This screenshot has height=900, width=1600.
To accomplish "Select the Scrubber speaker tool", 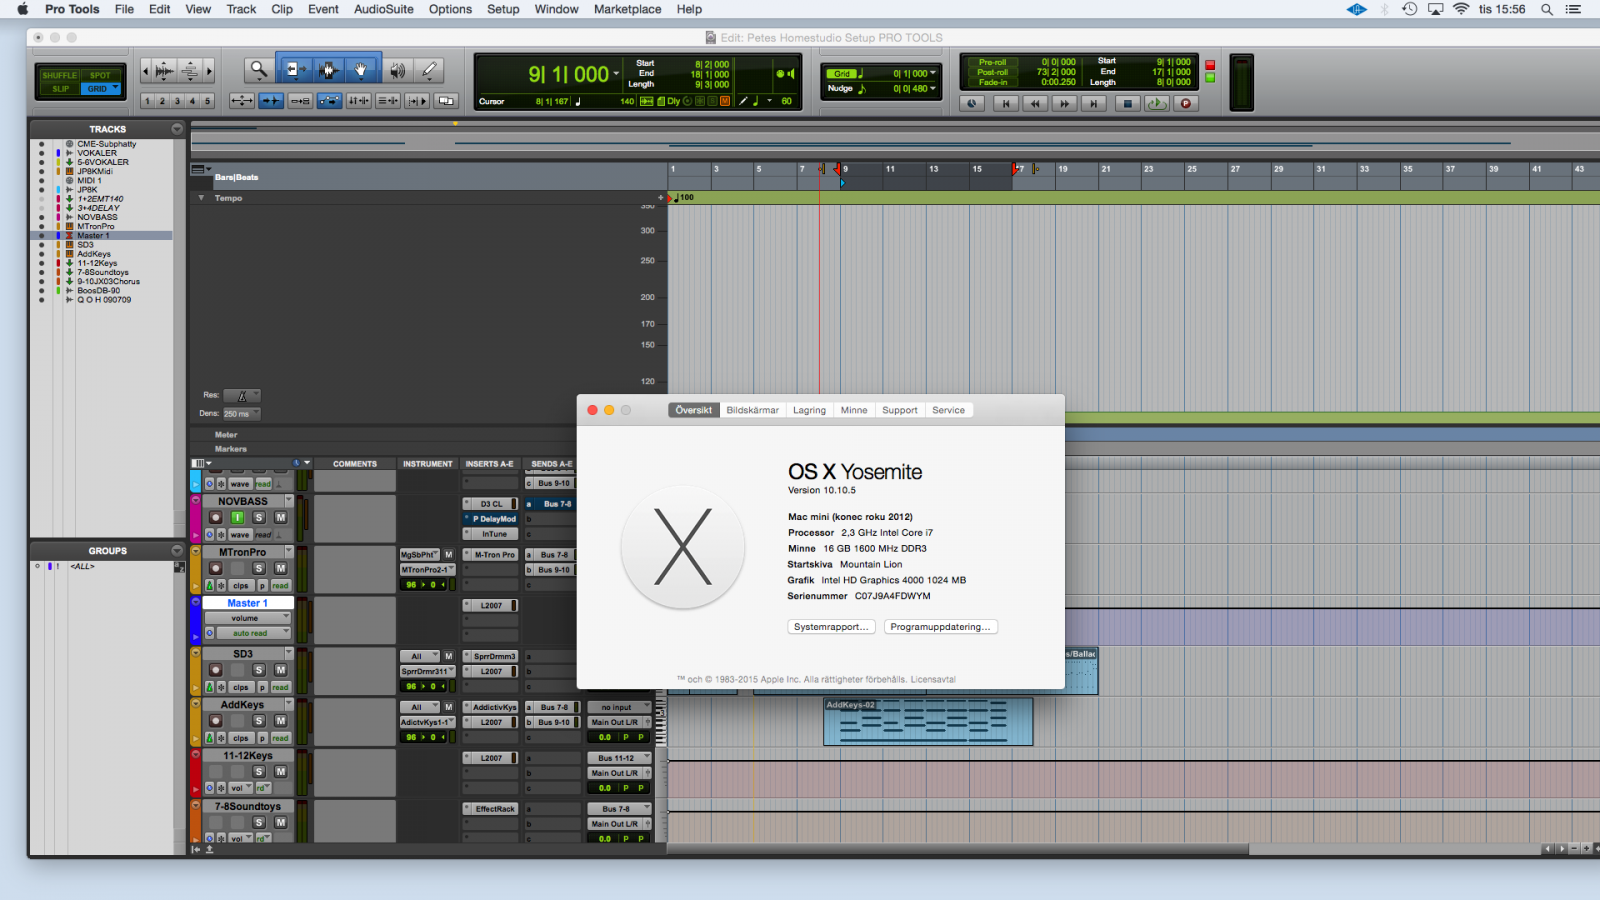I will tap(398, 70).
